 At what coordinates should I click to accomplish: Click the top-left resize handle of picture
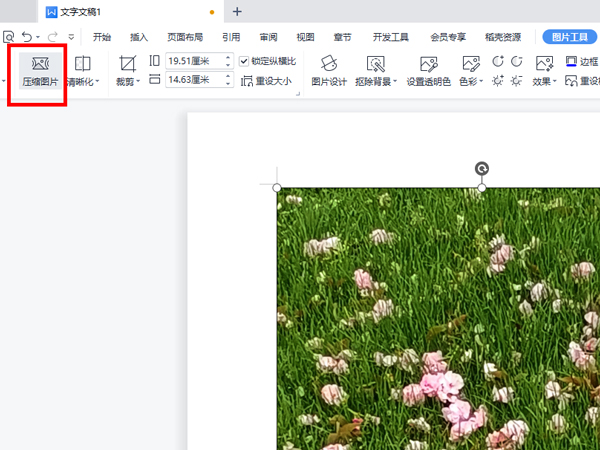277,188
